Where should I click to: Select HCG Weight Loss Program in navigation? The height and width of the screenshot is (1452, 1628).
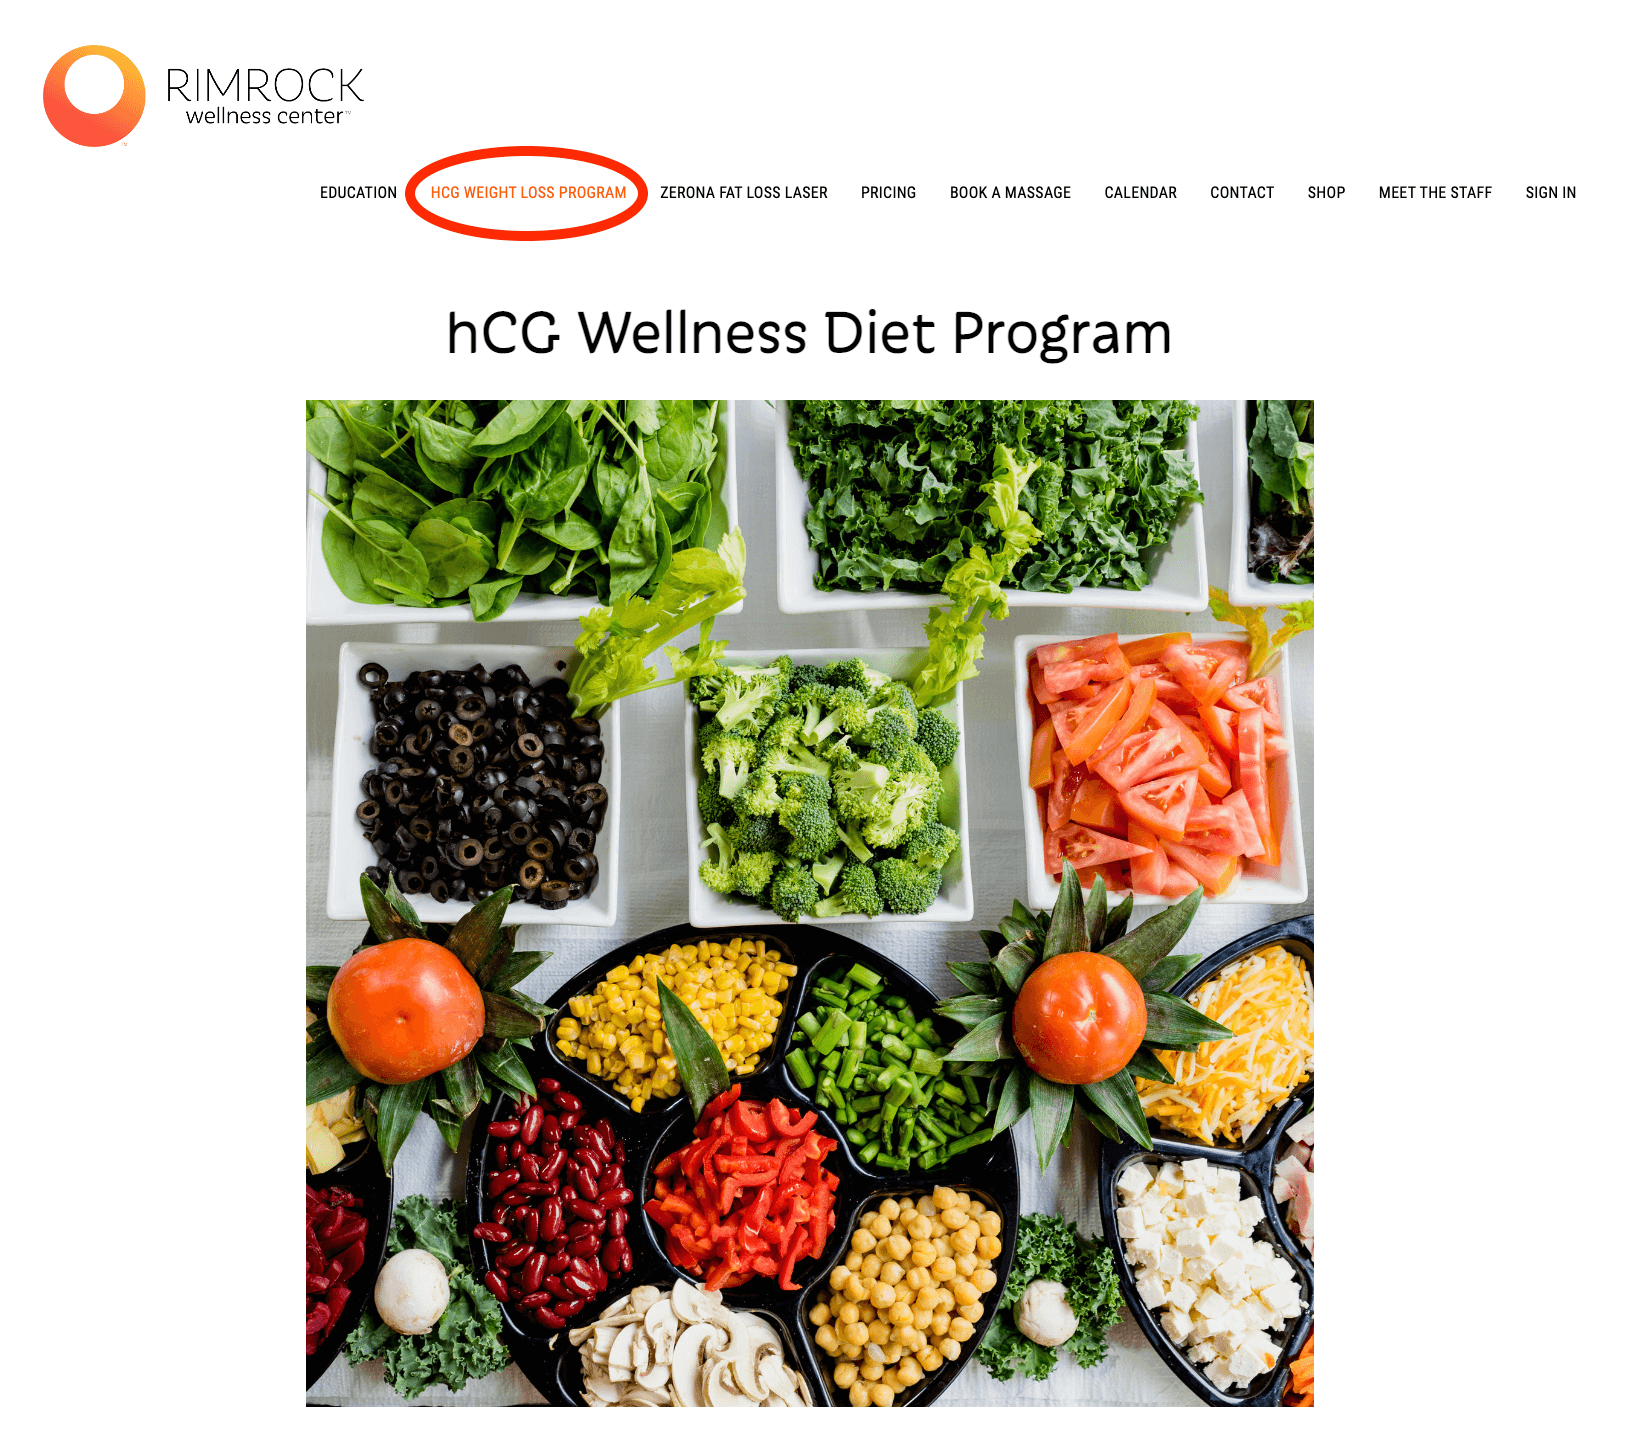528,193
